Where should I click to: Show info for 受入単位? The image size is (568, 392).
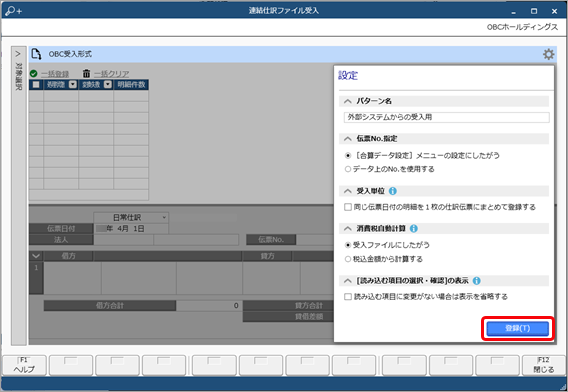393,191
